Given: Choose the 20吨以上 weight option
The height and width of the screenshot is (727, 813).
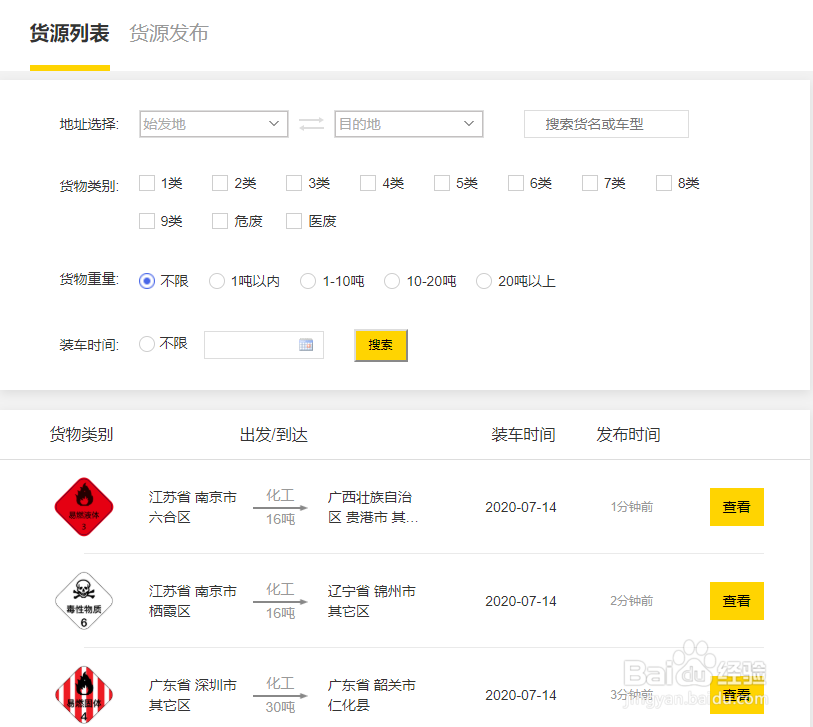Looking at the screenshot, I should pos(484,282).
